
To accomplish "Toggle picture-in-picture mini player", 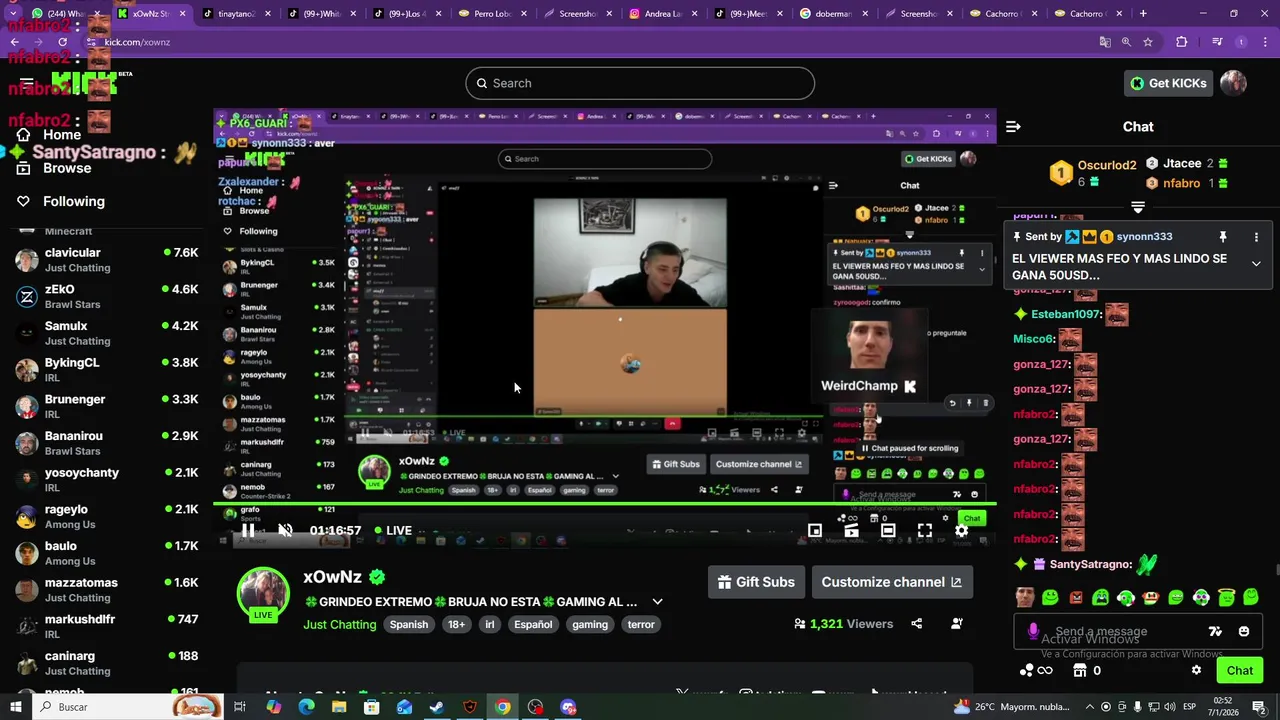I will 815,531.
